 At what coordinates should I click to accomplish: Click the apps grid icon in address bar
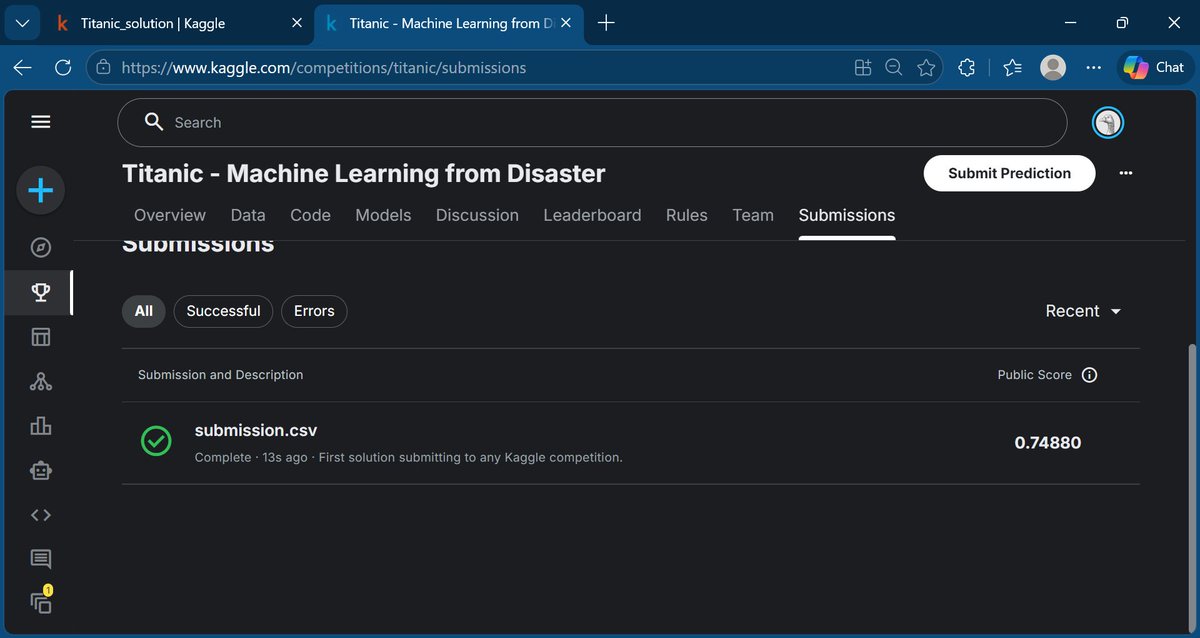click(x=863, y=67)
